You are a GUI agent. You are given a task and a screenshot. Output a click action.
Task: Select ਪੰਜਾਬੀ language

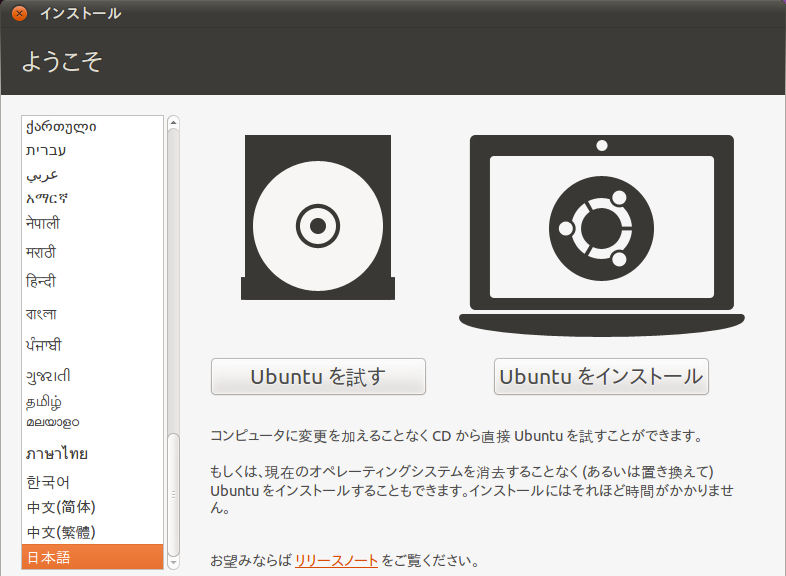pyautogui.click(x=92, y=344)
